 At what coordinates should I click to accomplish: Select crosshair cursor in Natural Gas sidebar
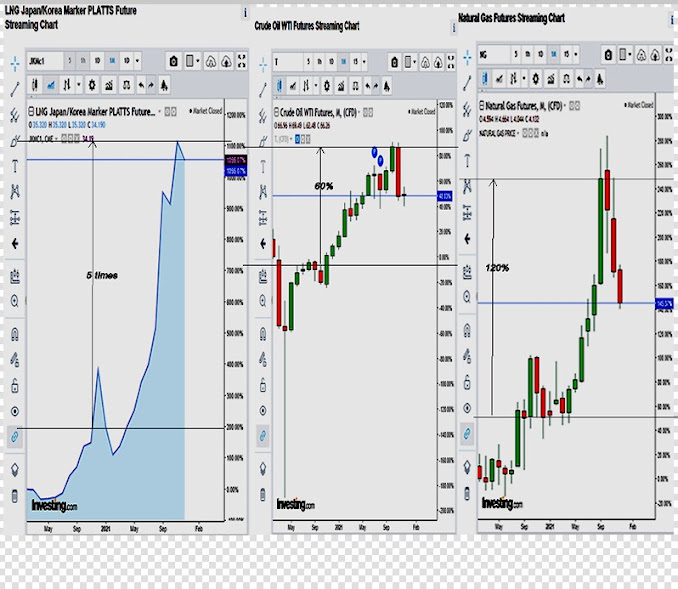pyautogui.click(x=467, y=58)
